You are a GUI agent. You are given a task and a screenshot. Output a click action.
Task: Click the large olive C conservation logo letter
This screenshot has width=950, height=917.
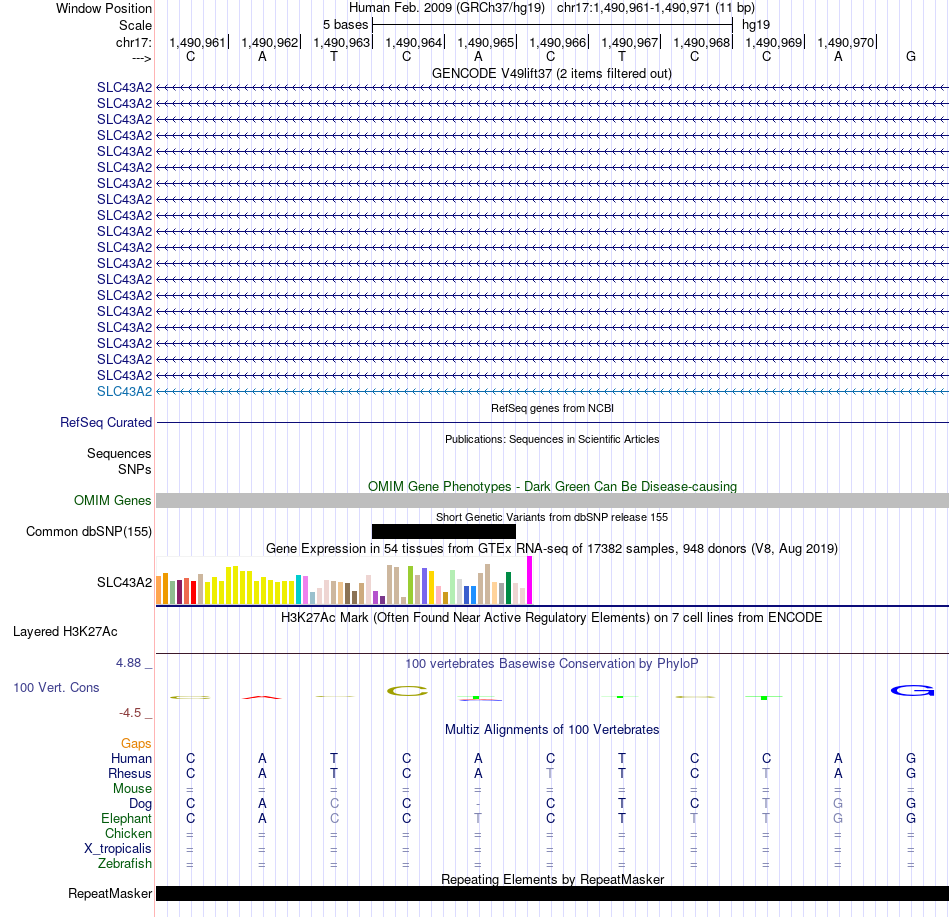click(407, 690)
